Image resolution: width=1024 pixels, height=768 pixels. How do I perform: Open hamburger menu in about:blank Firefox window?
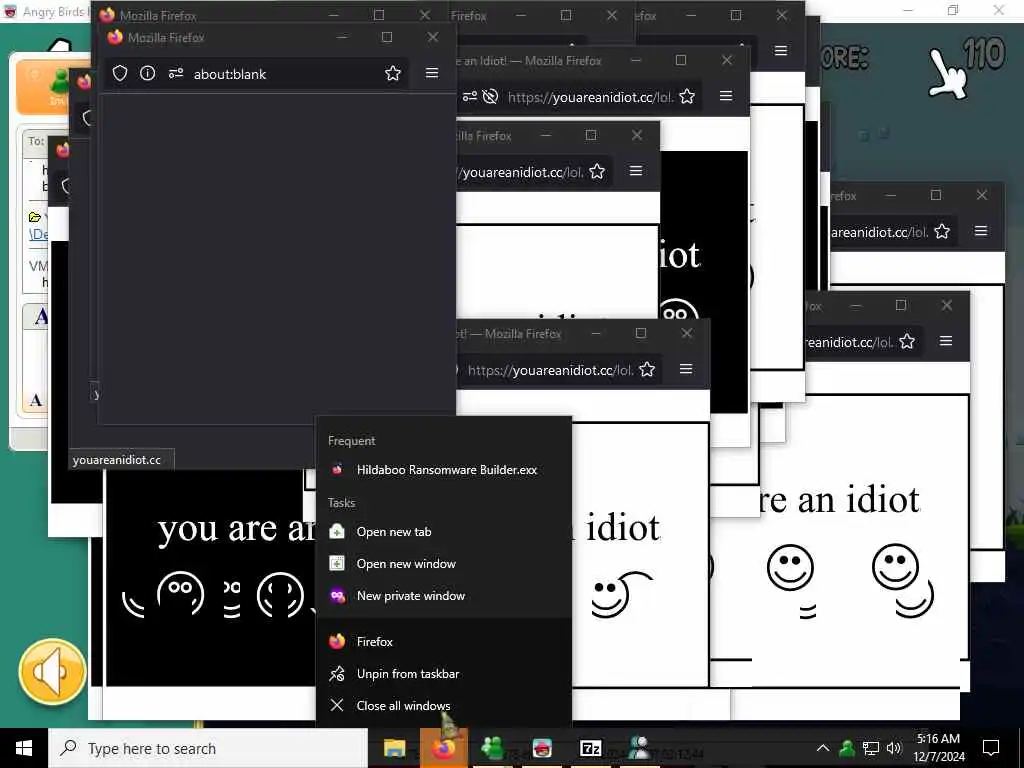pos(432,73)
